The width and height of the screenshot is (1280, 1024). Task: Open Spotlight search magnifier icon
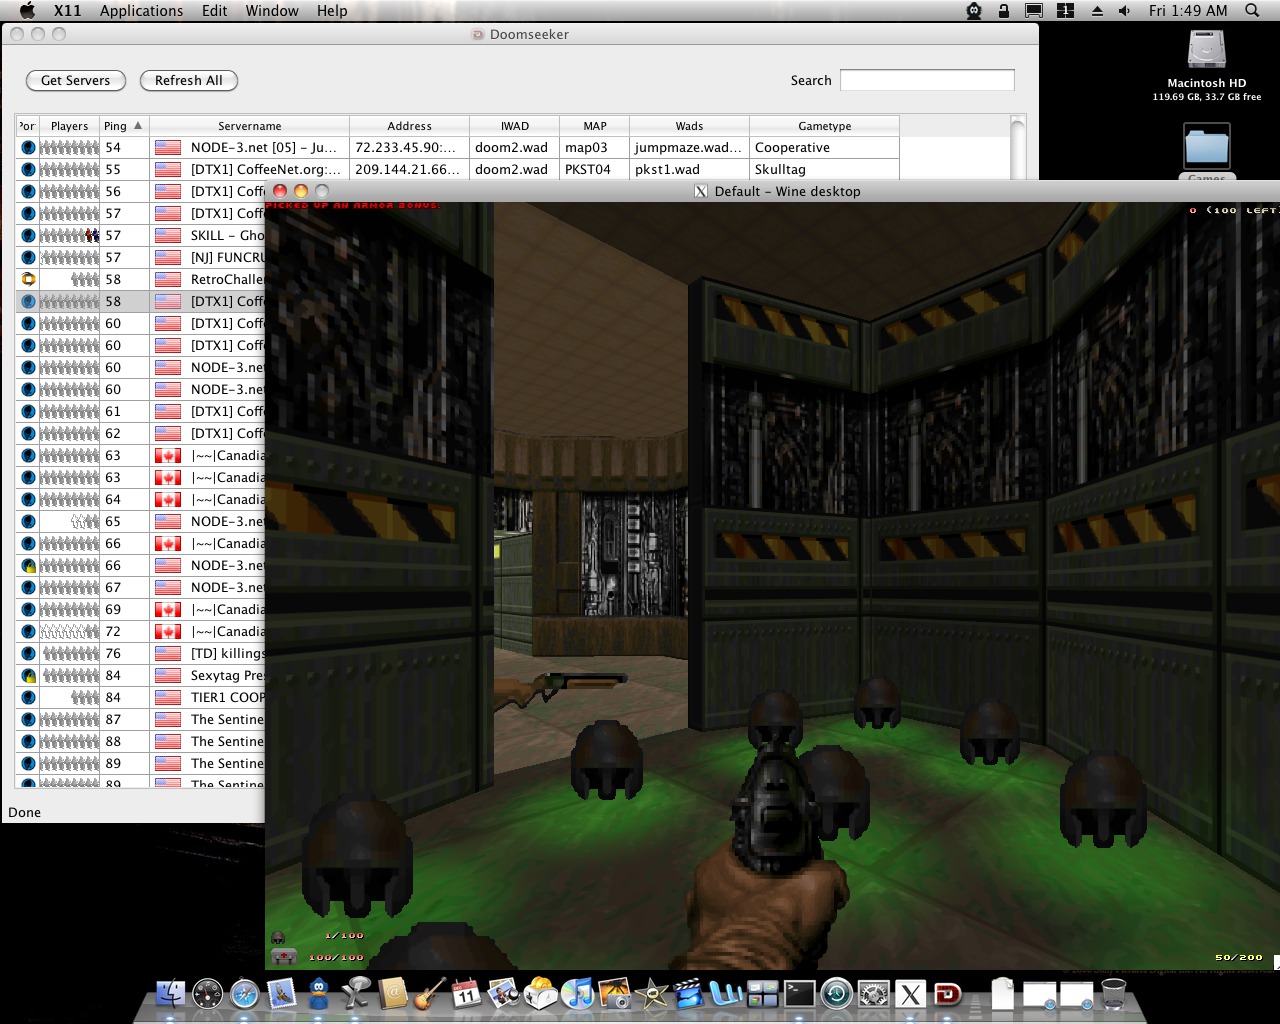click(1252, 11)
